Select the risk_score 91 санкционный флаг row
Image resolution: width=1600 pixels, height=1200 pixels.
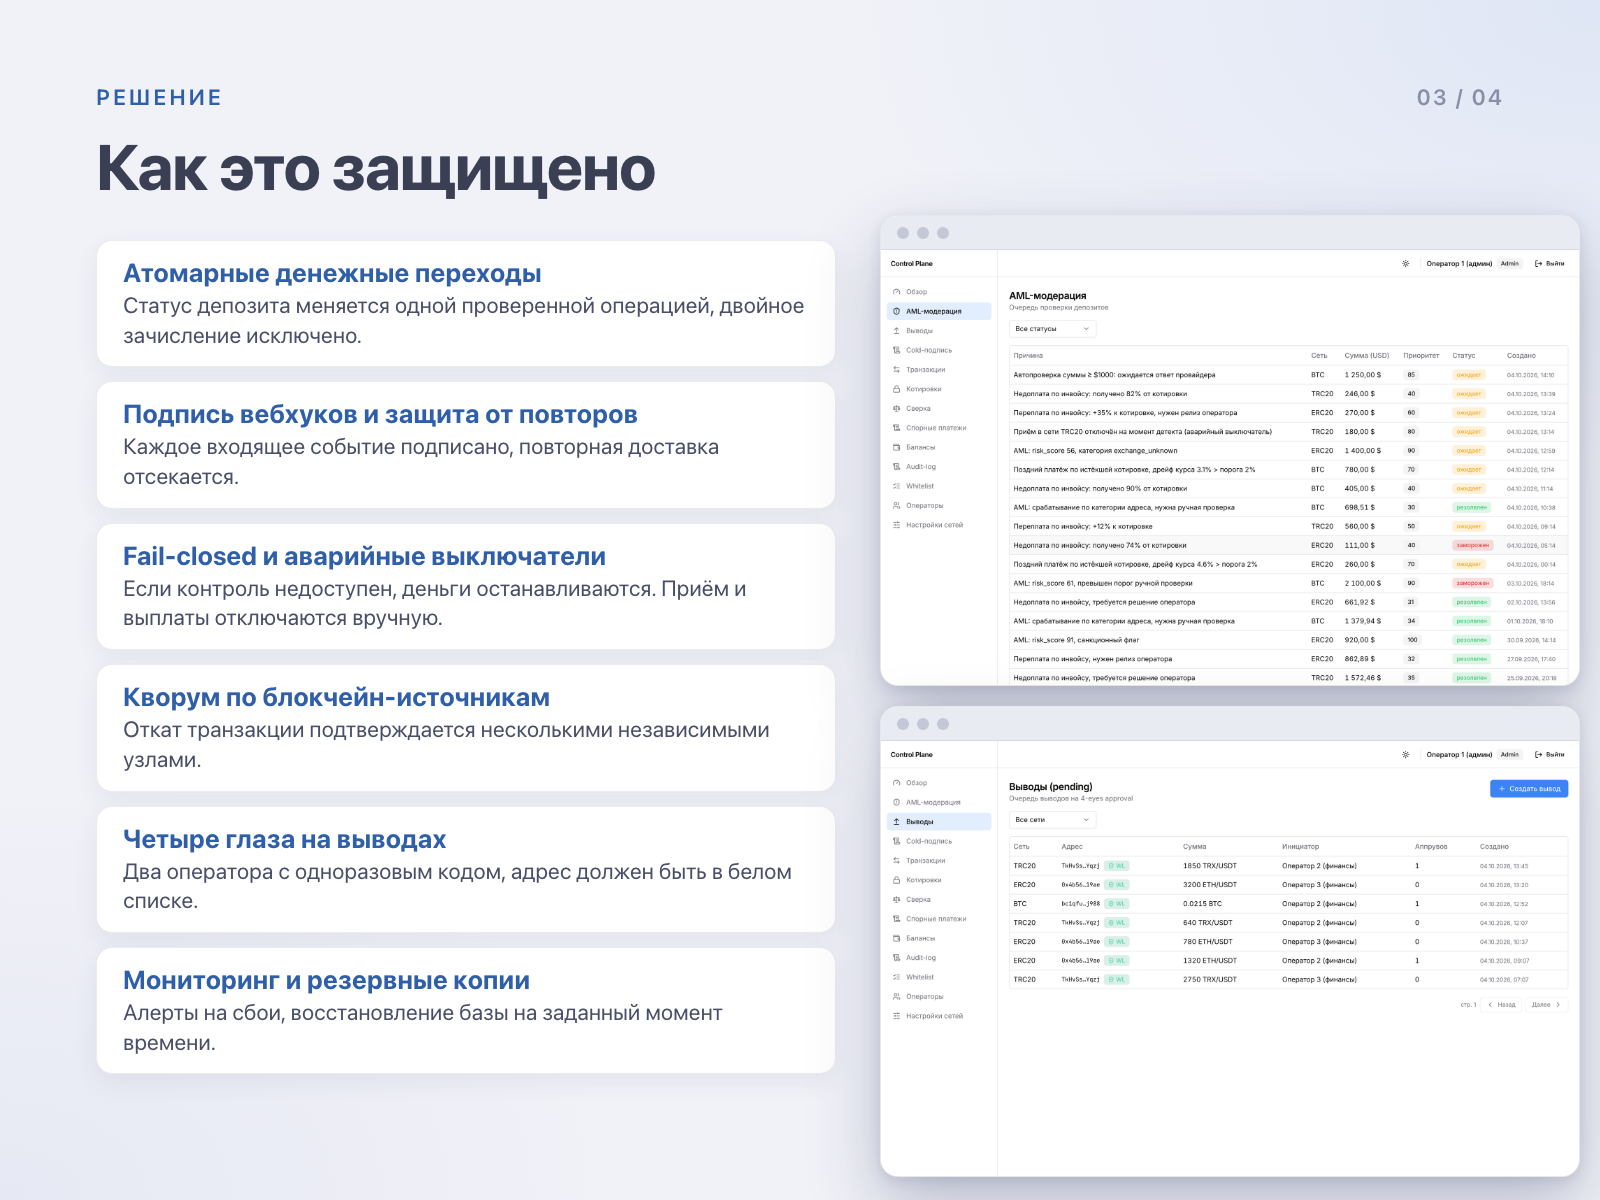pos(1288,640)
